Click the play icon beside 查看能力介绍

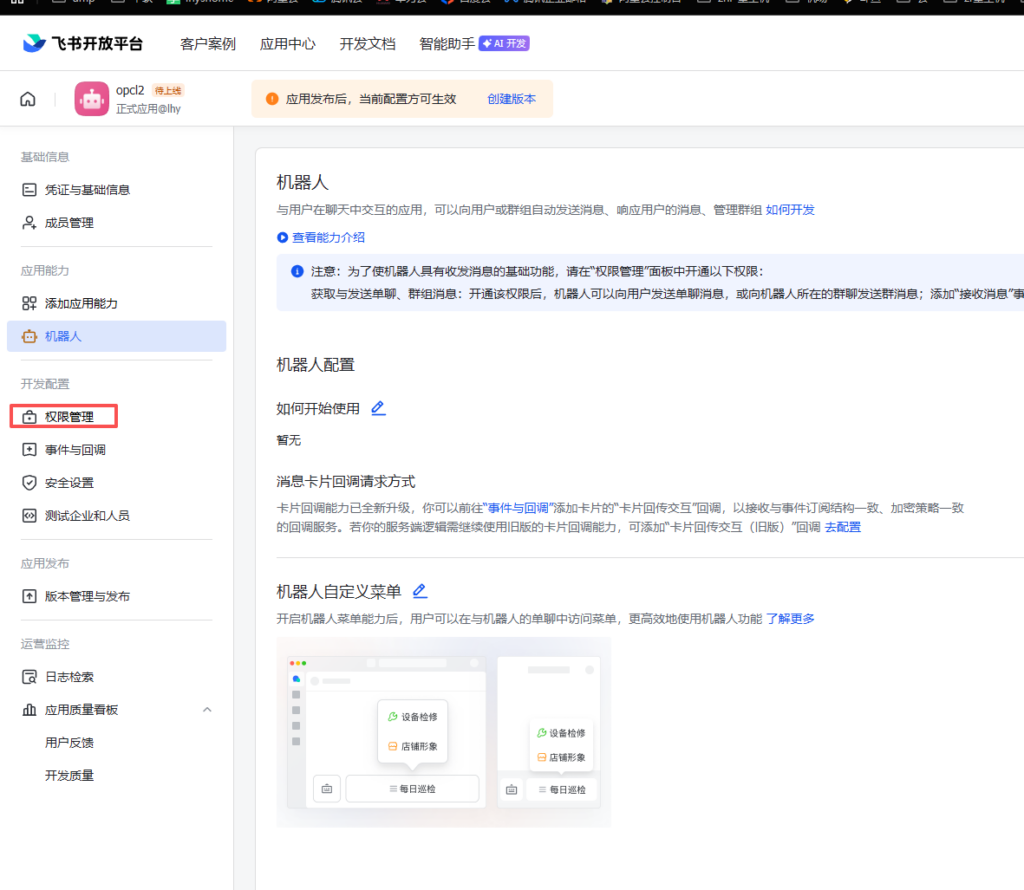[x=283, y=237]
